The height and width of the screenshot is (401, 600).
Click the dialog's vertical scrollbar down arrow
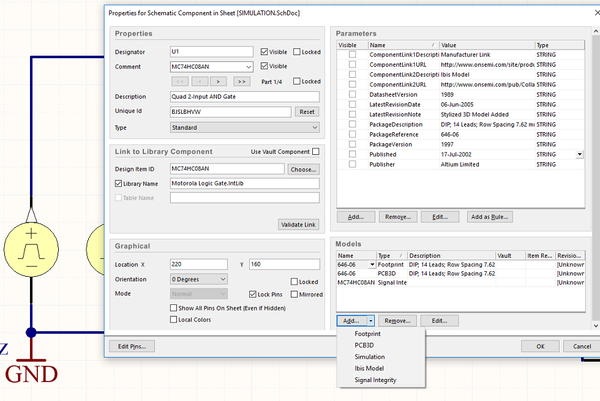(x=596, y=326)
